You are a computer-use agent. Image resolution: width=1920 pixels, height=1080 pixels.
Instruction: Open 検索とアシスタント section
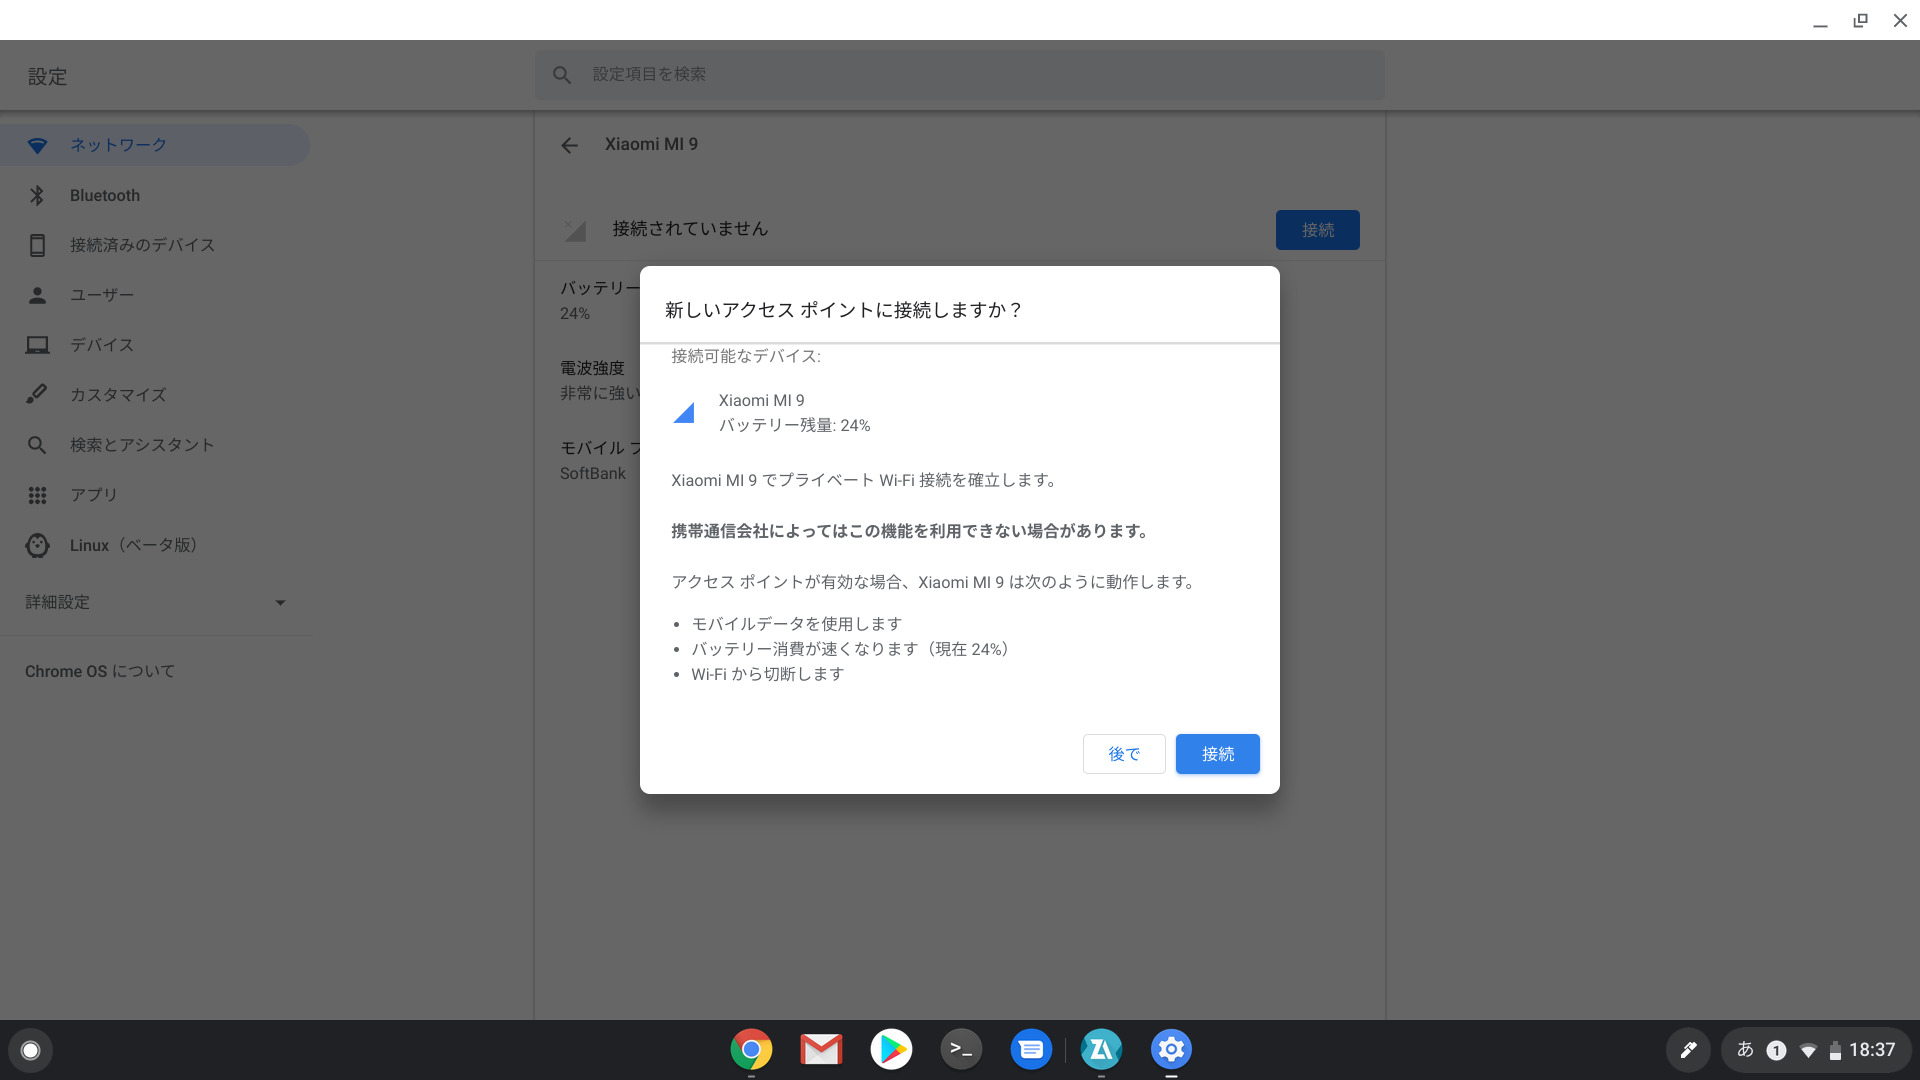click(155, 445)
